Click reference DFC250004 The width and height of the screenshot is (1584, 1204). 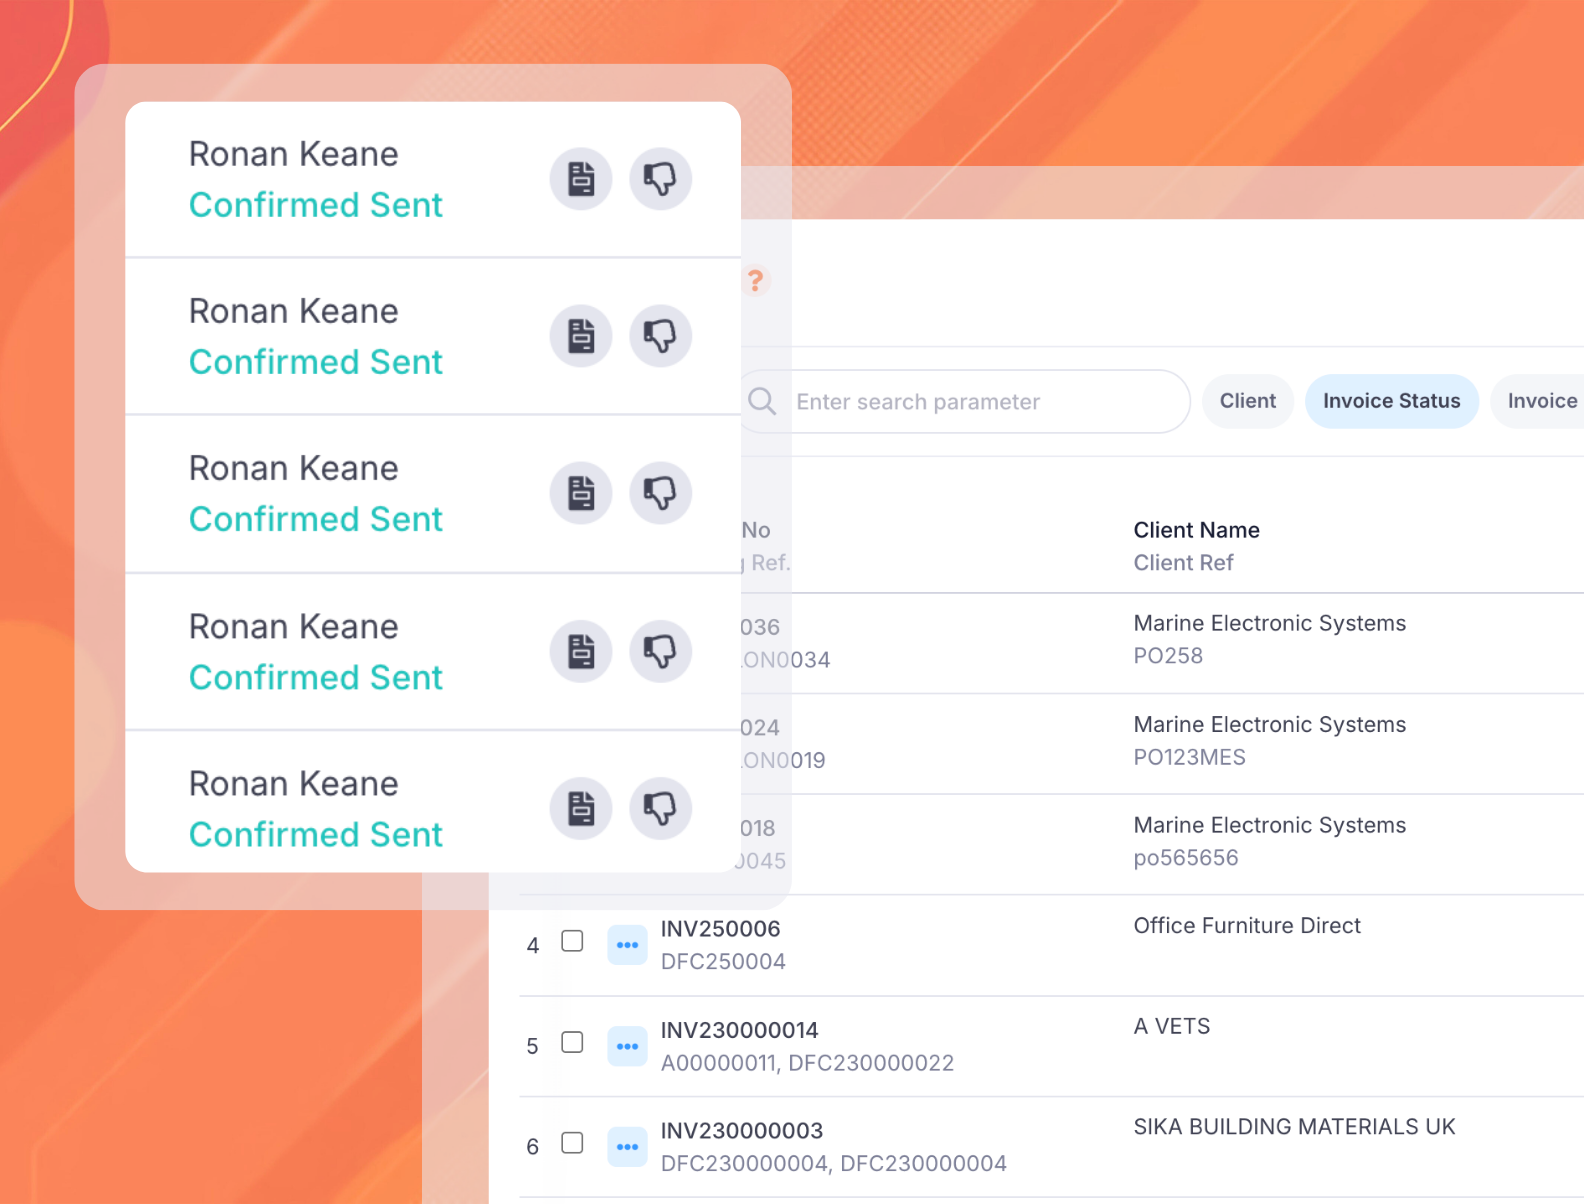(x=723, y=962)
